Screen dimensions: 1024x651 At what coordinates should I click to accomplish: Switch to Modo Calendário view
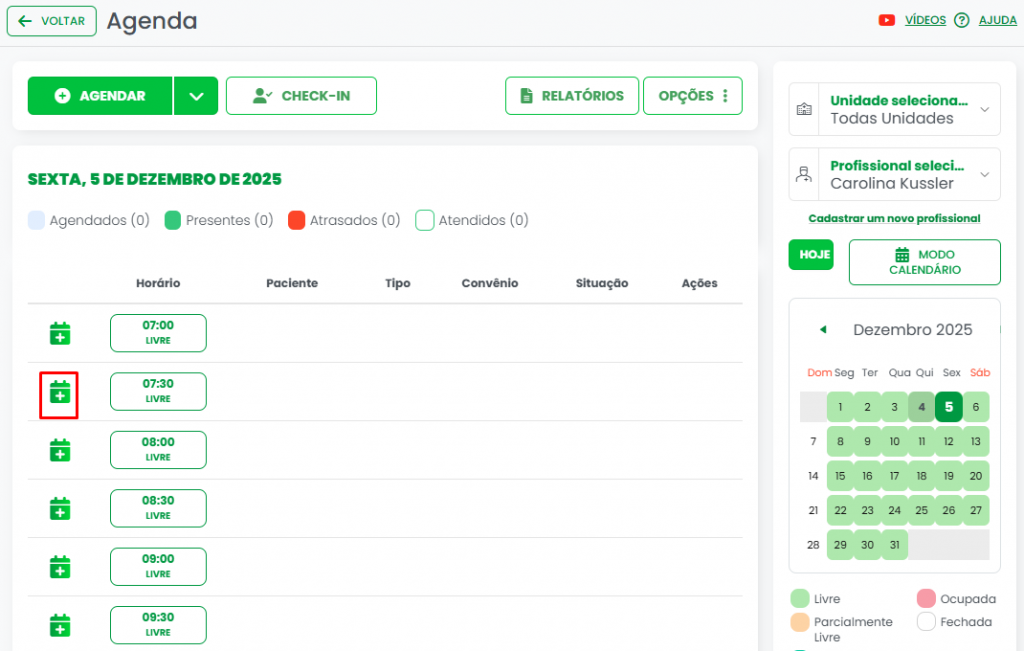coord(924,262)
